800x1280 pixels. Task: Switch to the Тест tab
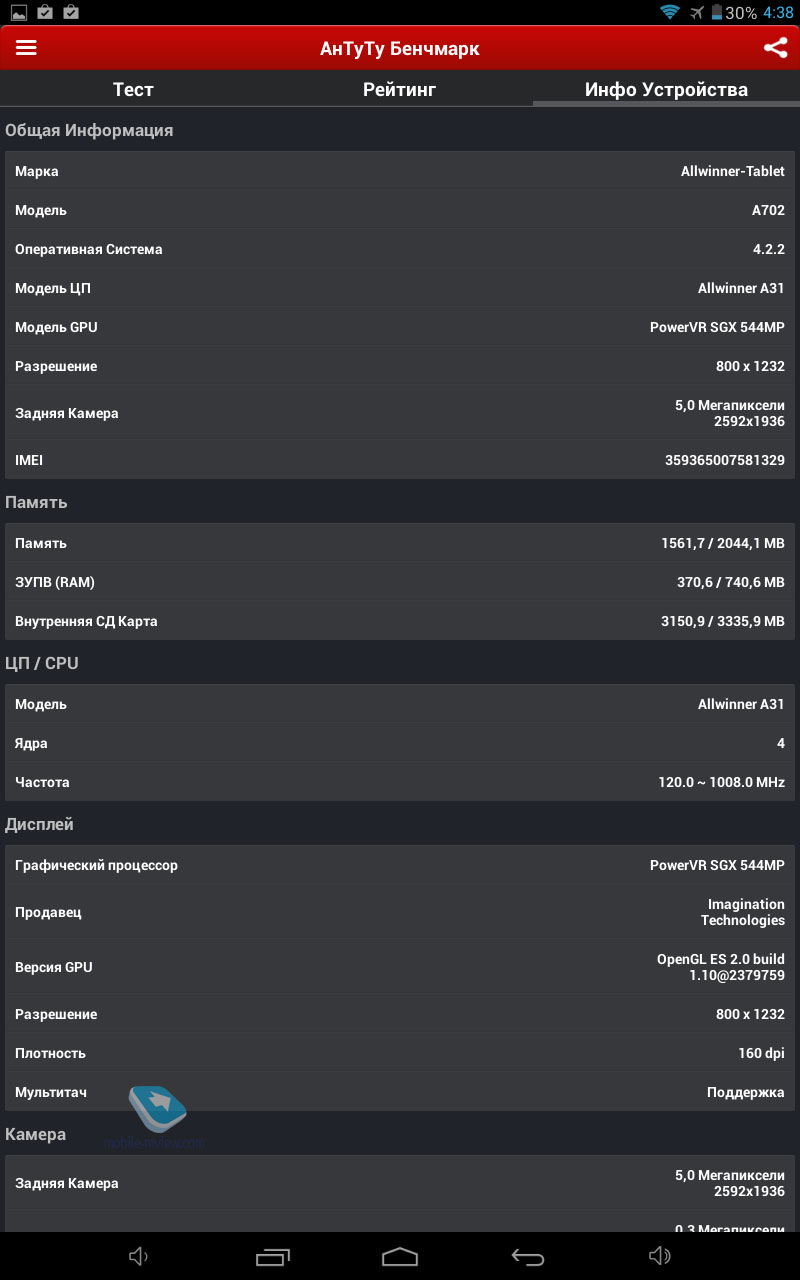pyautogui.click(x=133, y=89)
